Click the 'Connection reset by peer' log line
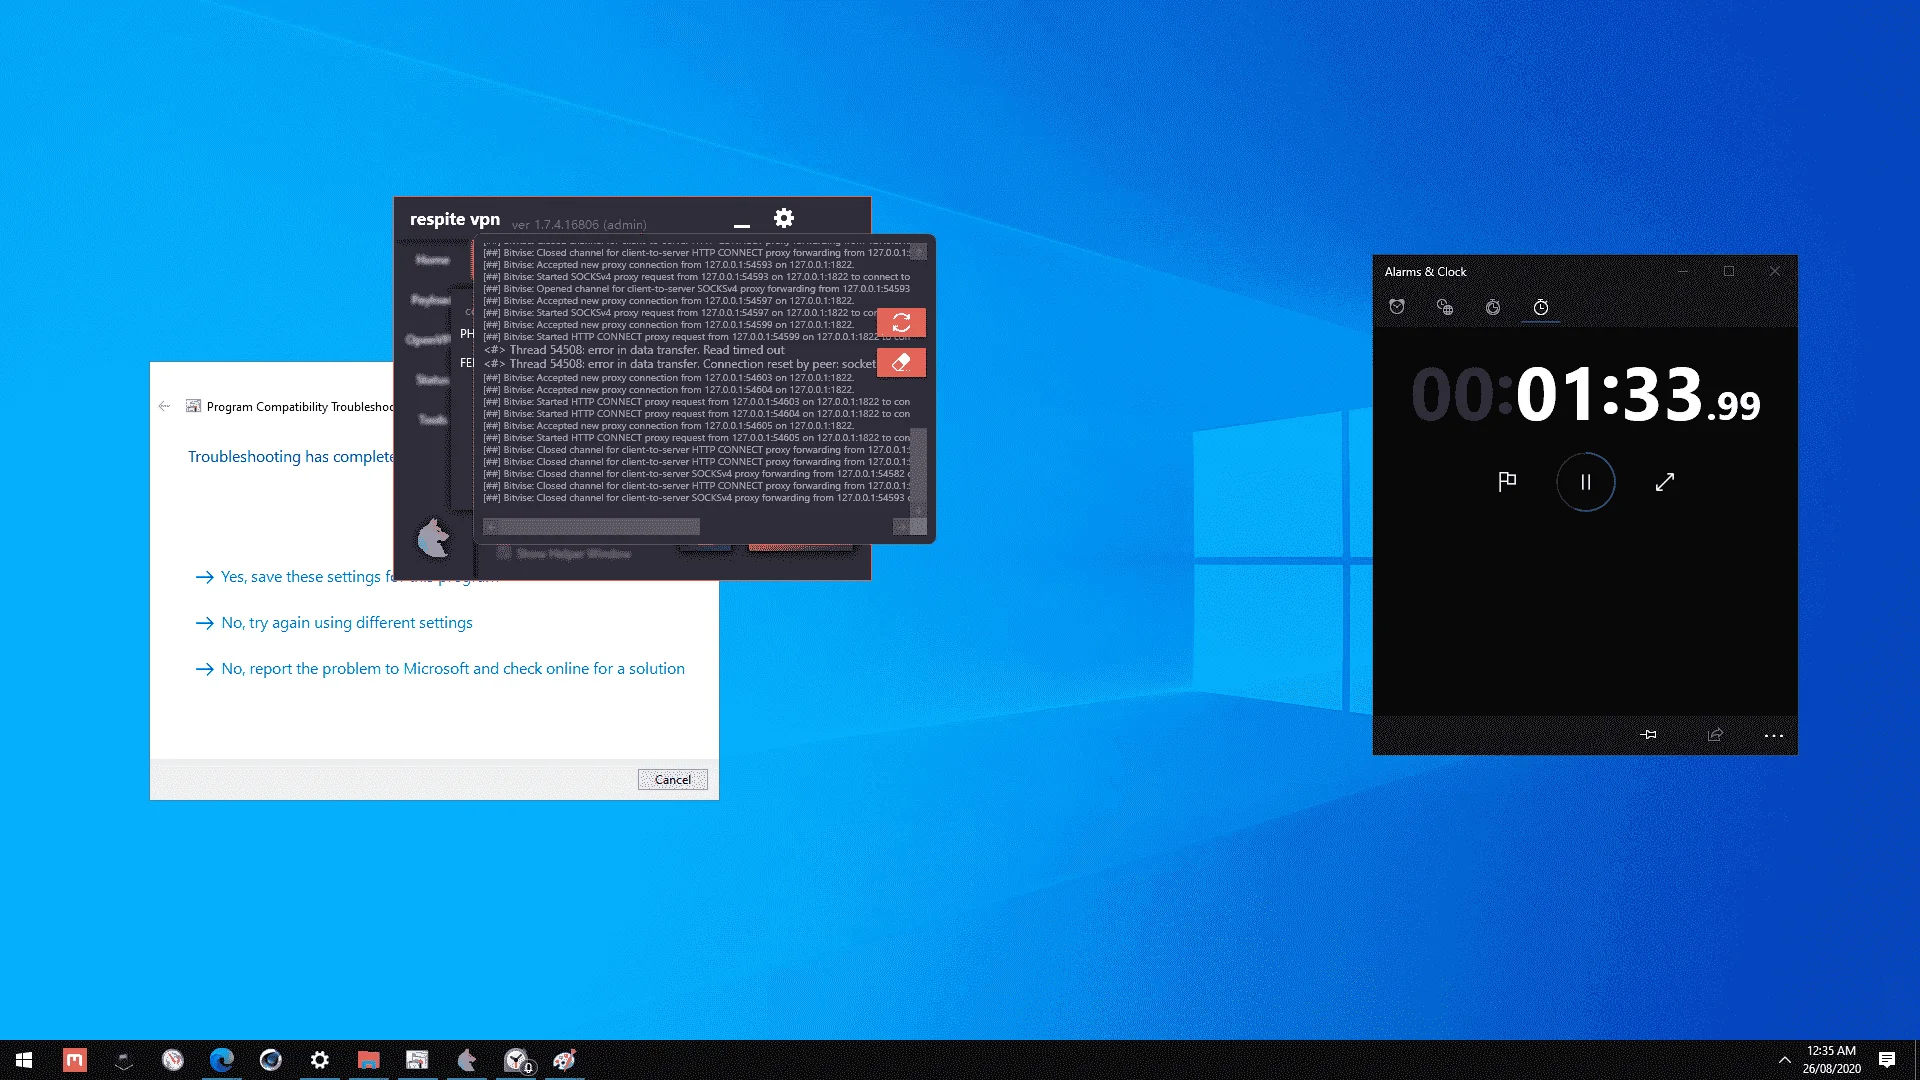Viewport: 1920px width, 1080px height. [680, 364]
